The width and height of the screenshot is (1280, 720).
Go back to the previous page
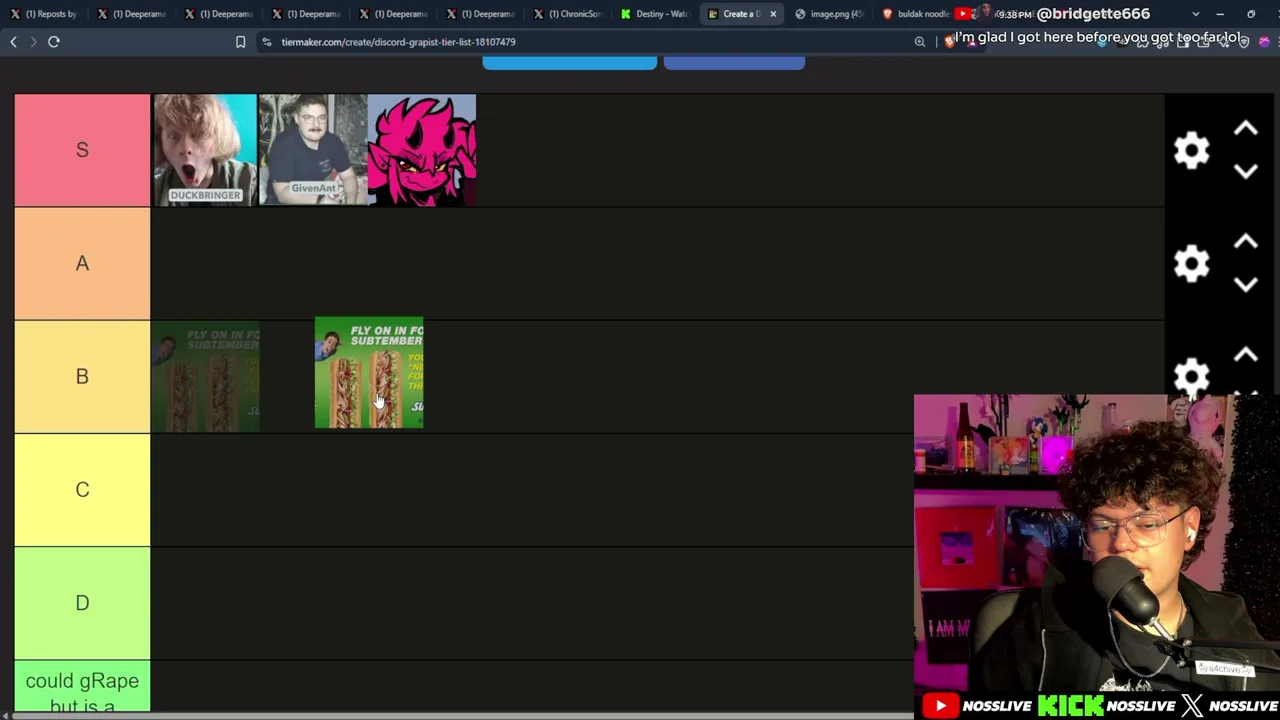(13, 42)
